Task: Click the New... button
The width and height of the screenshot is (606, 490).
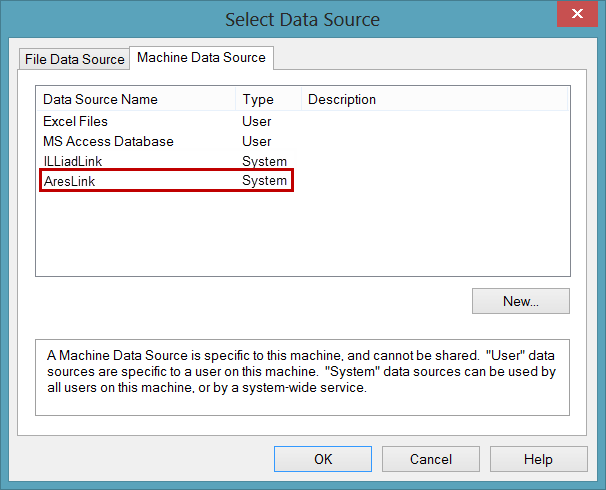Action: click(520, 301)
